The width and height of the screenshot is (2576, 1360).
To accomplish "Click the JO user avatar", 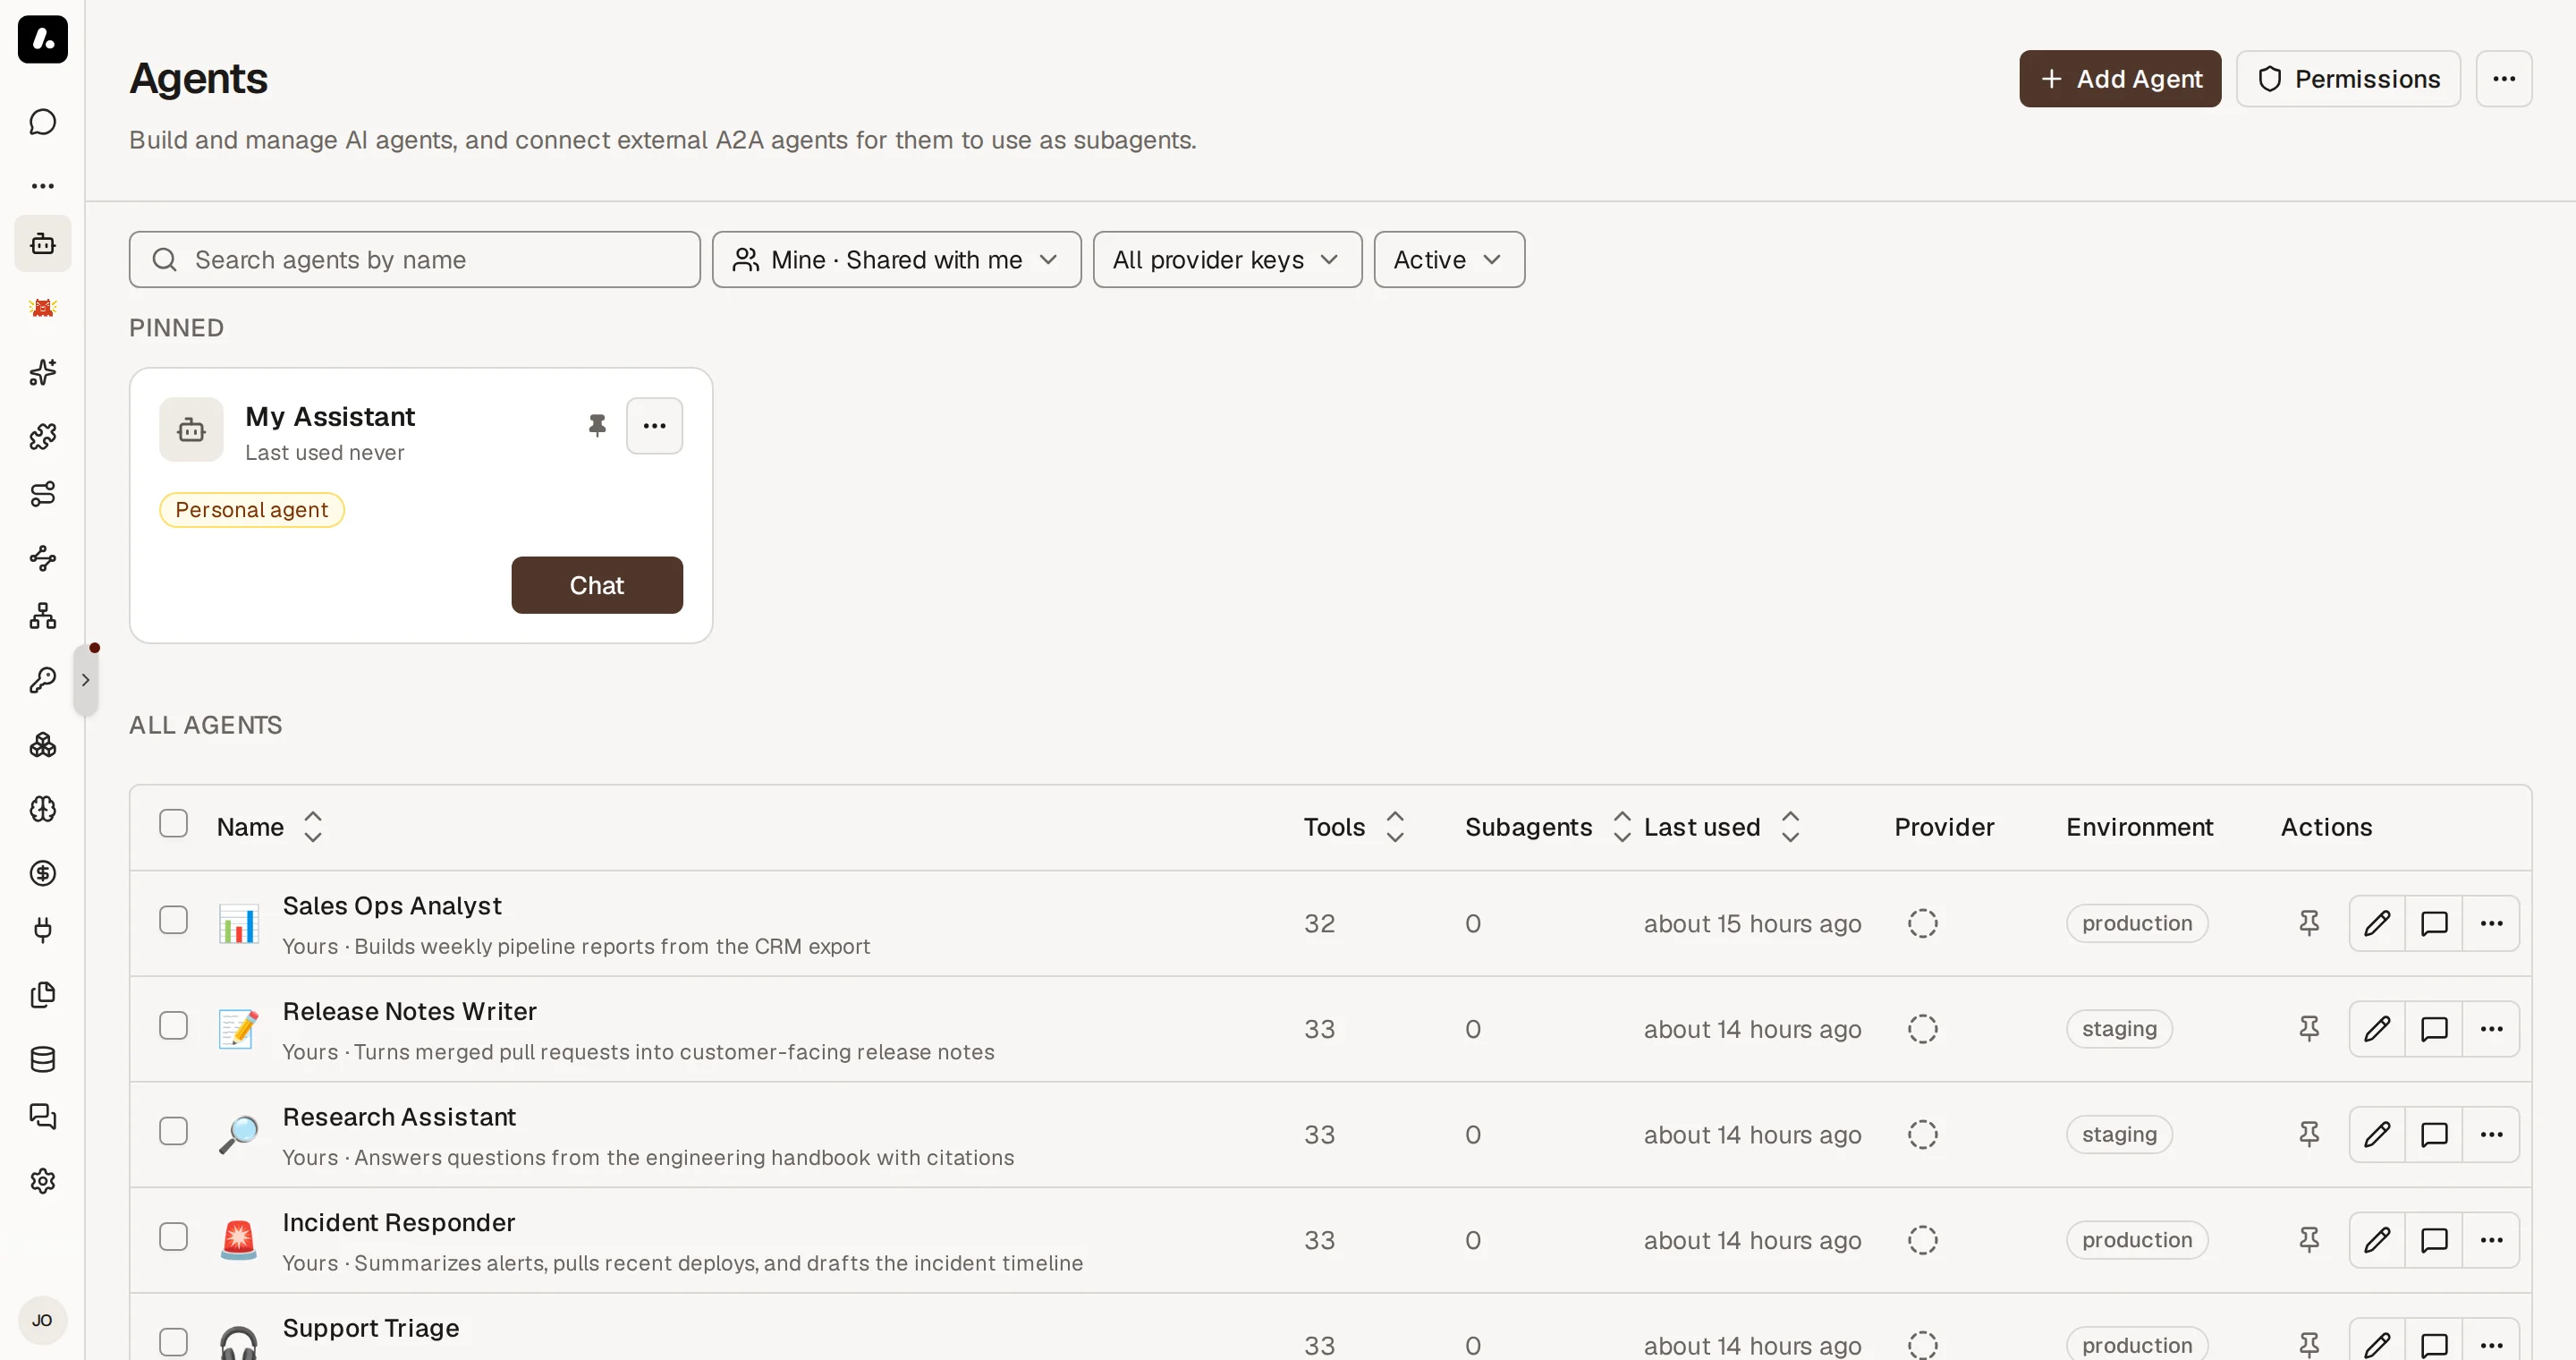I will [x=42, y=1320].
